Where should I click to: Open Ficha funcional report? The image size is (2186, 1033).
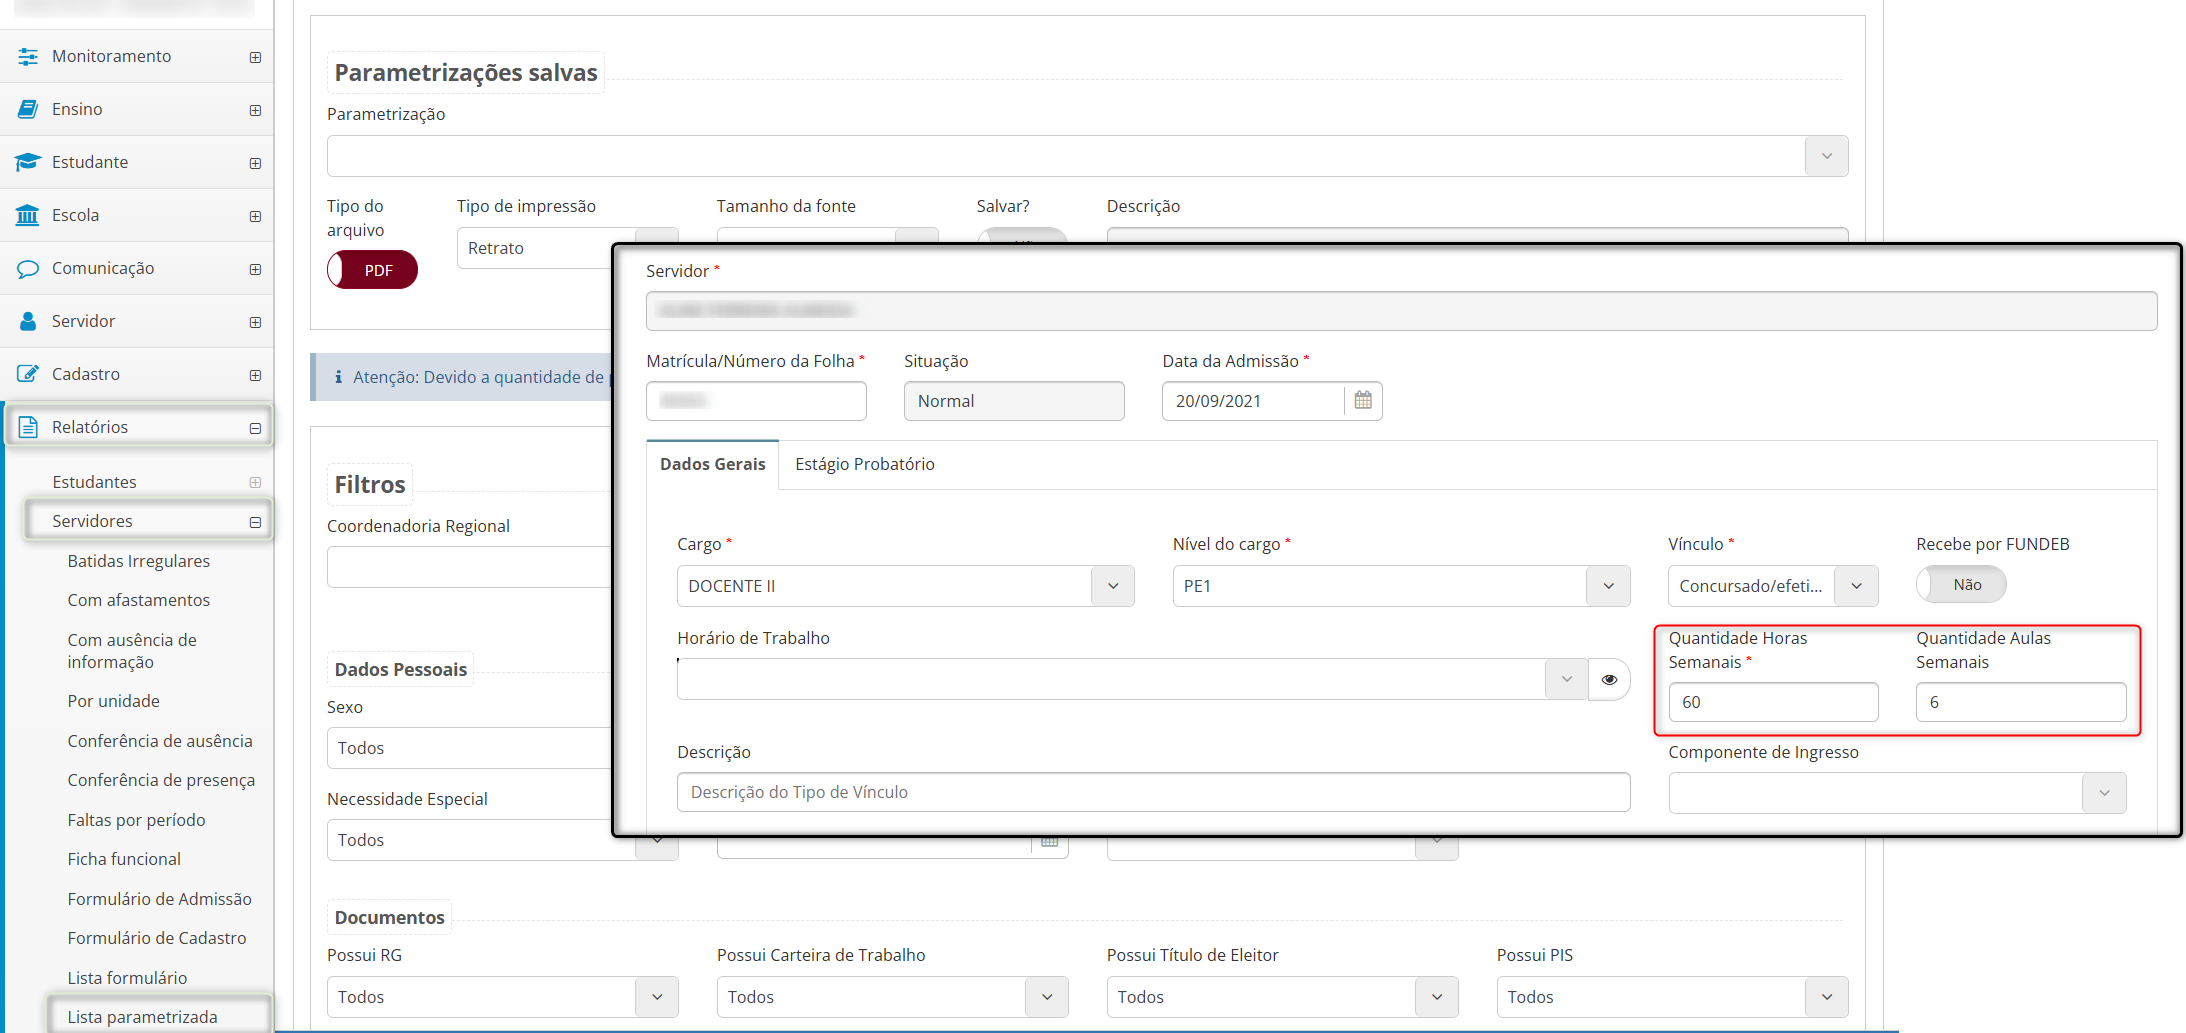coord(124,859)
